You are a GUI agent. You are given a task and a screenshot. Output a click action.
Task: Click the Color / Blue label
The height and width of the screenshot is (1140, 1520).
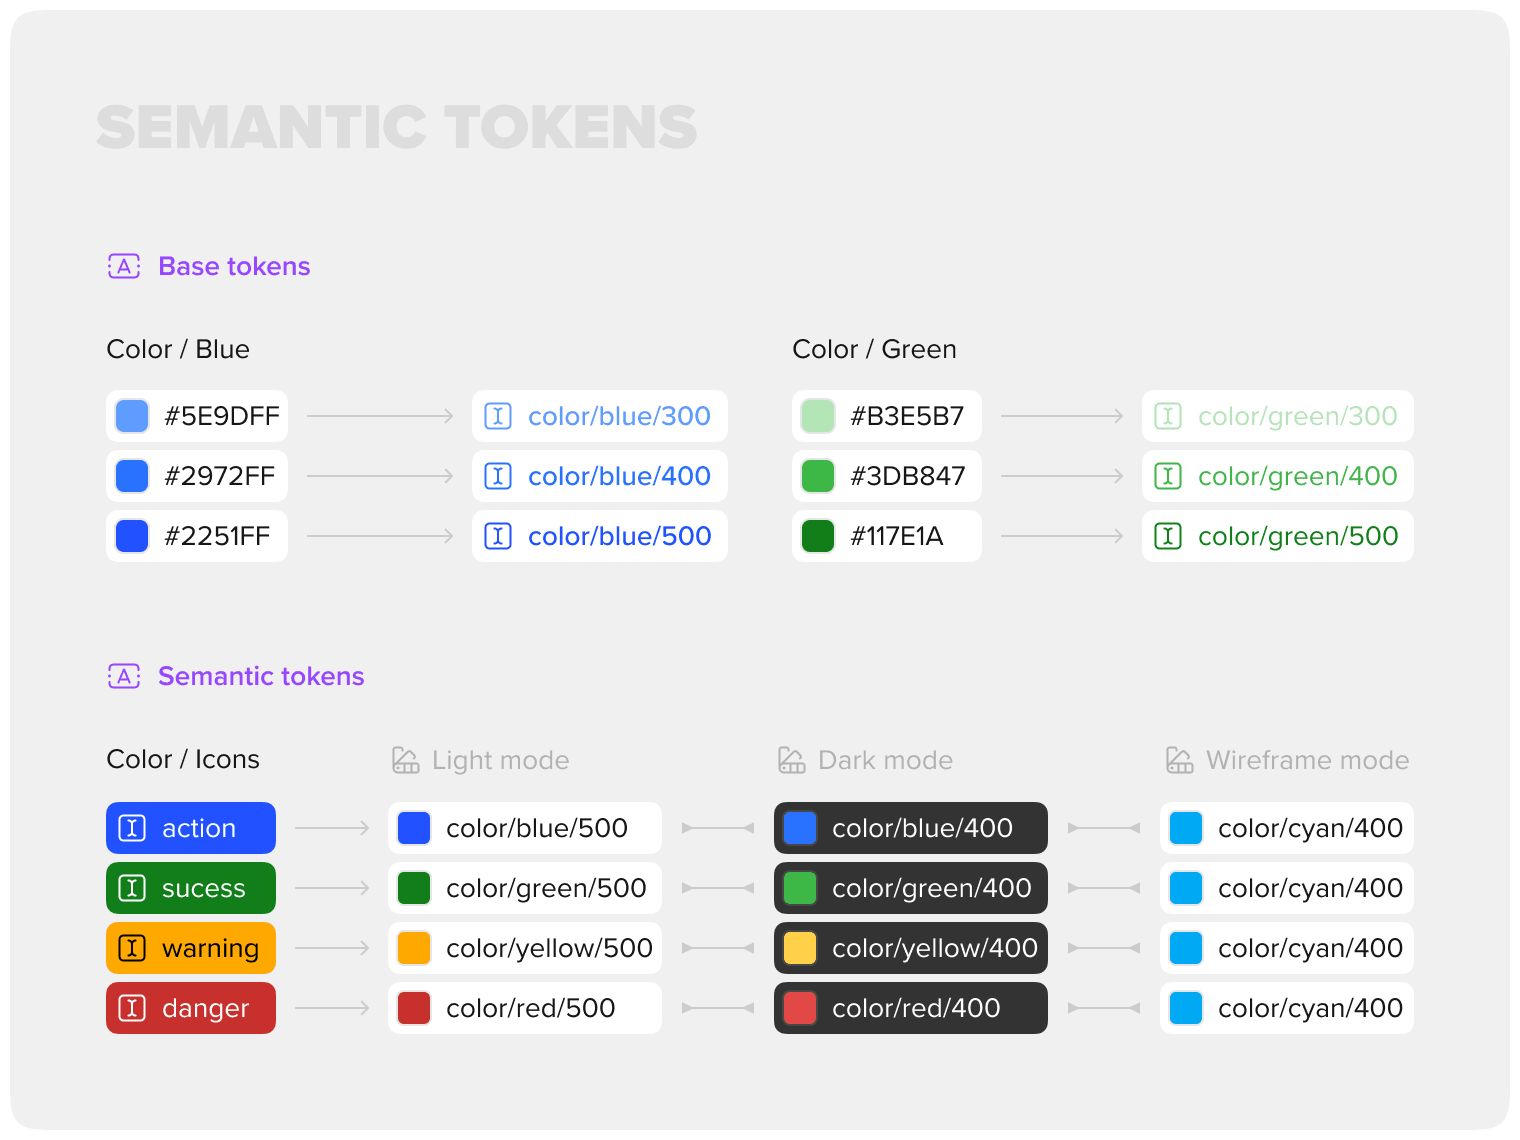coord(178,349)
